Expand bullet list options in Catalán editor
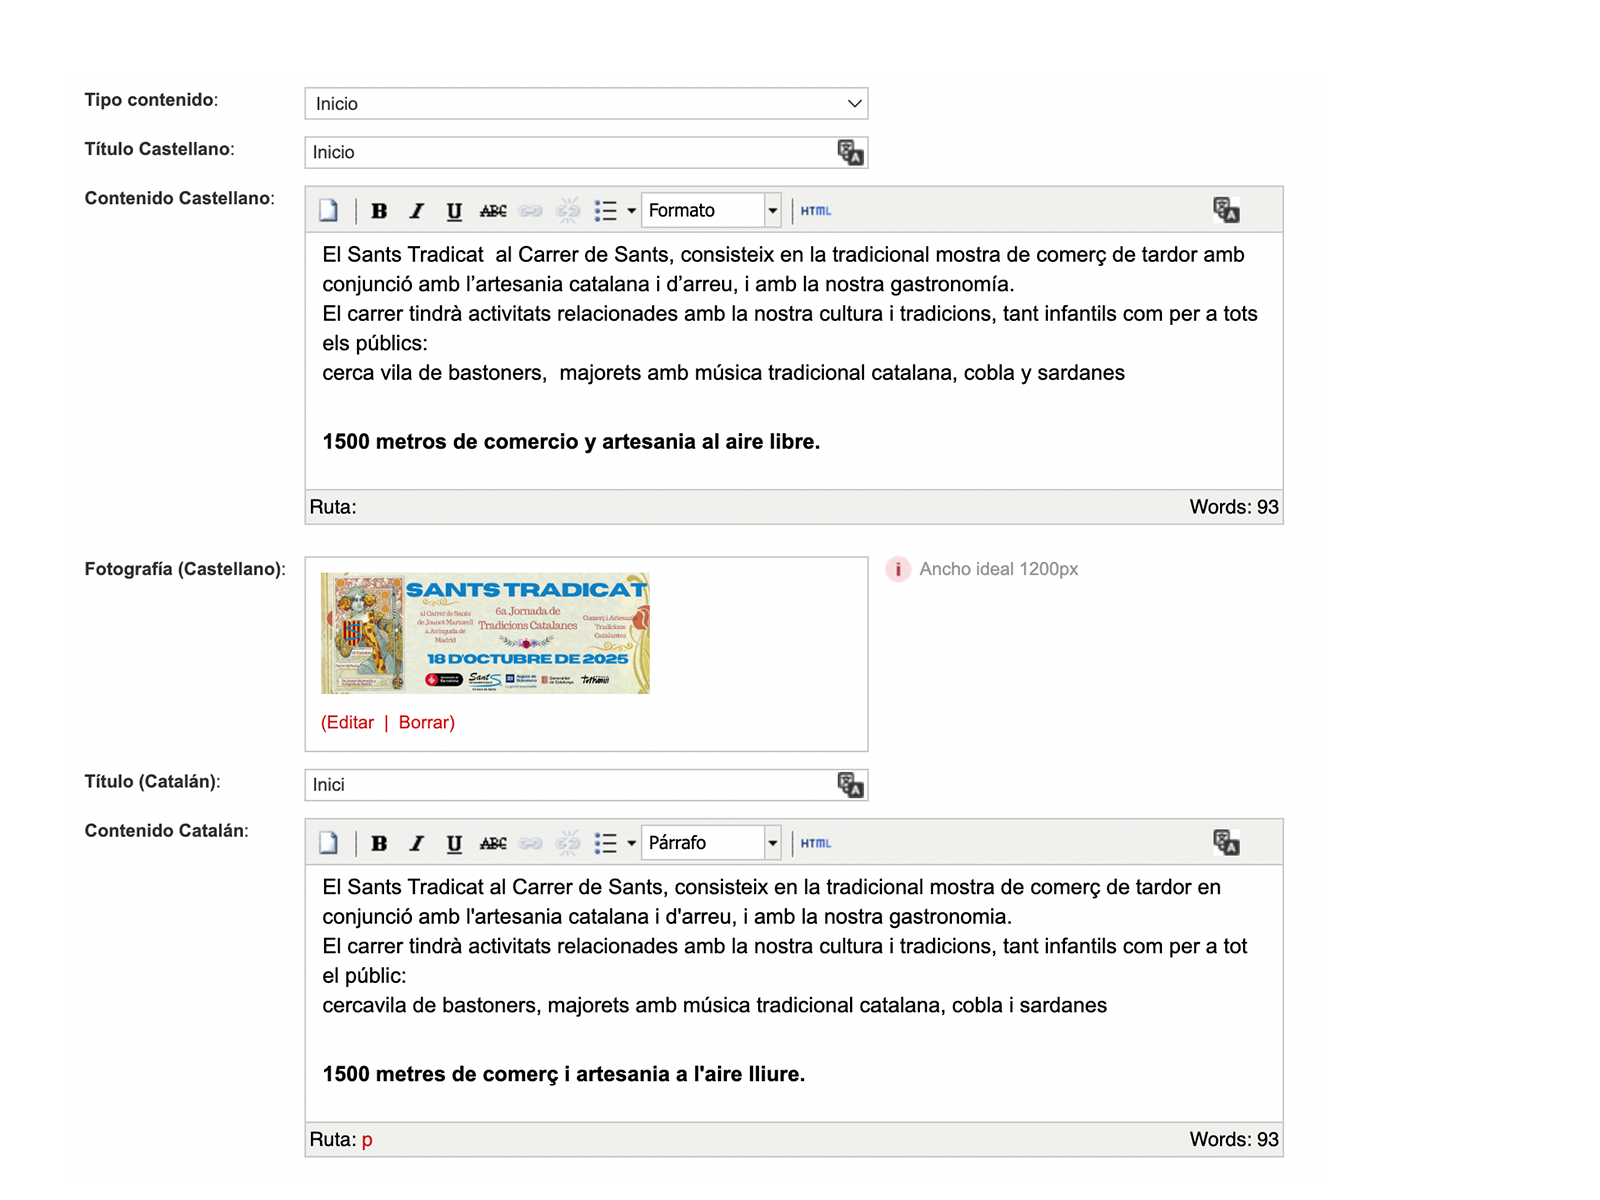This screenshot has height=1200, width=1600. click(x=631, y=843)
